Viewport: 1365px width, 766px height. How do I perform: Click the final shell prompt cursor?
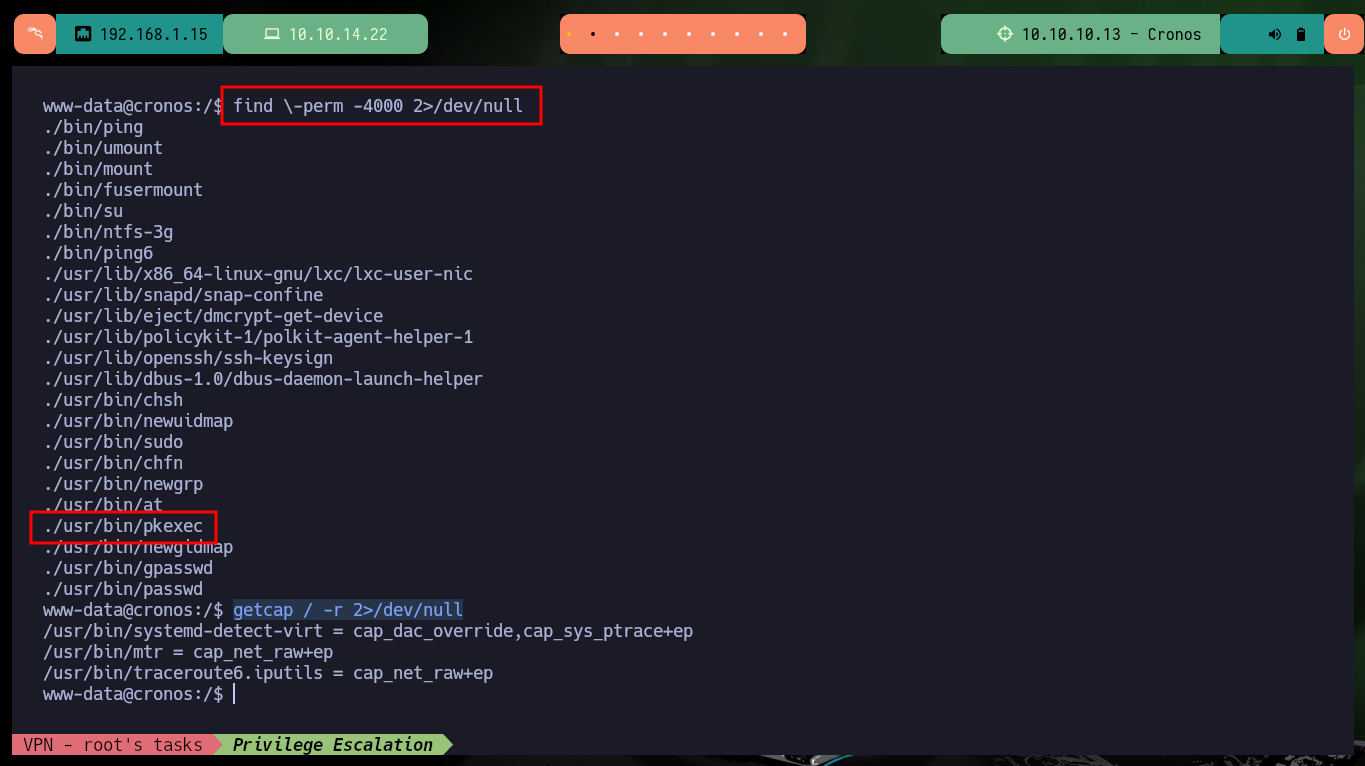point(234,694)
